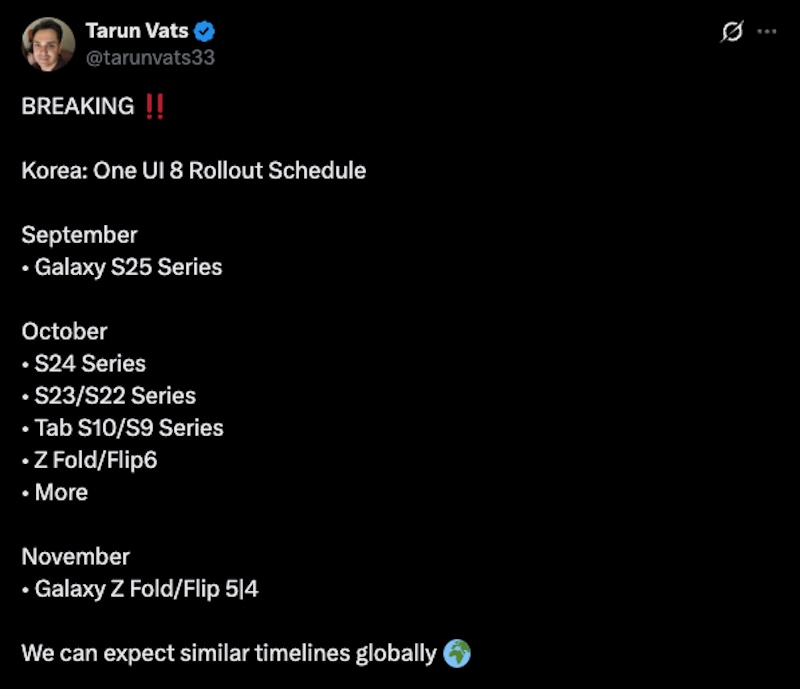Click the red double exclamation emoji
Screen dimensions: 800x689
pos(154,106)
